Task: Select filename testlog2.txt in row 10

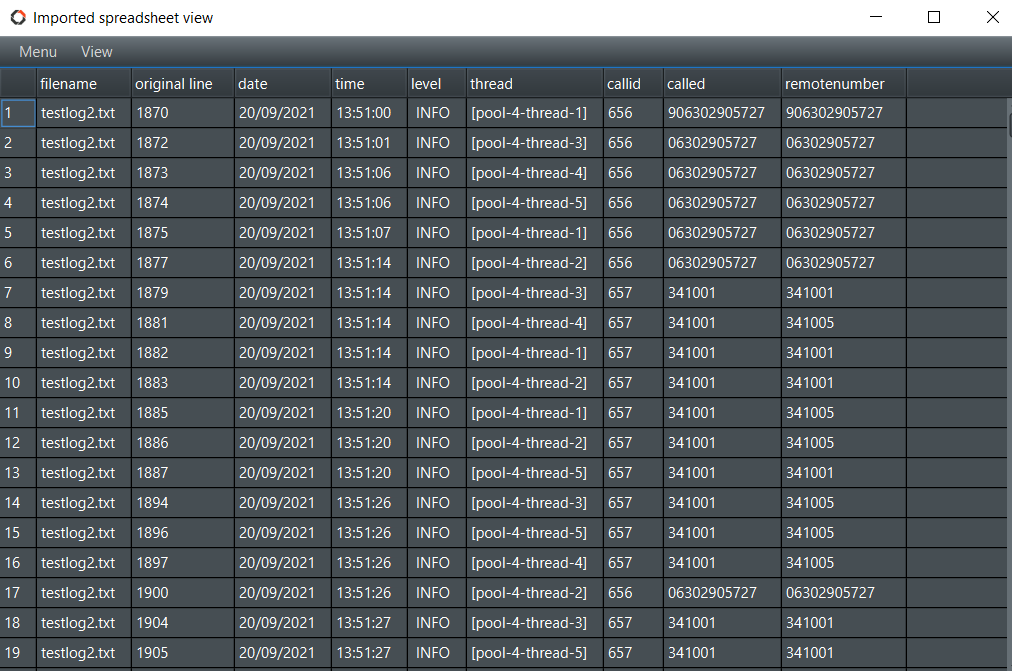Action: (84, 383)
